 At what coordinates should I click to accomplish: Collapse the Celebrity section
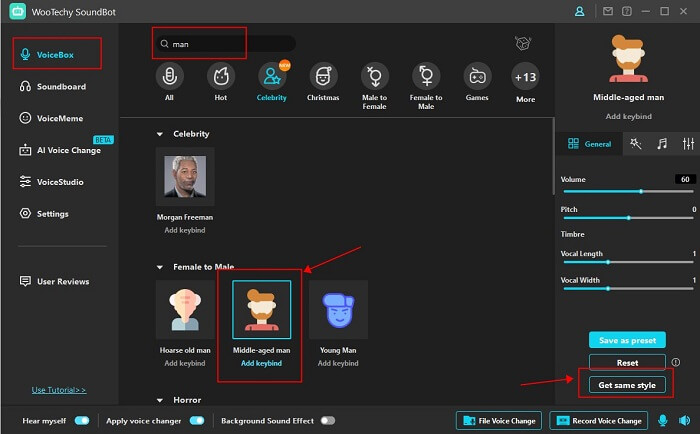click(x=160, y=134)
